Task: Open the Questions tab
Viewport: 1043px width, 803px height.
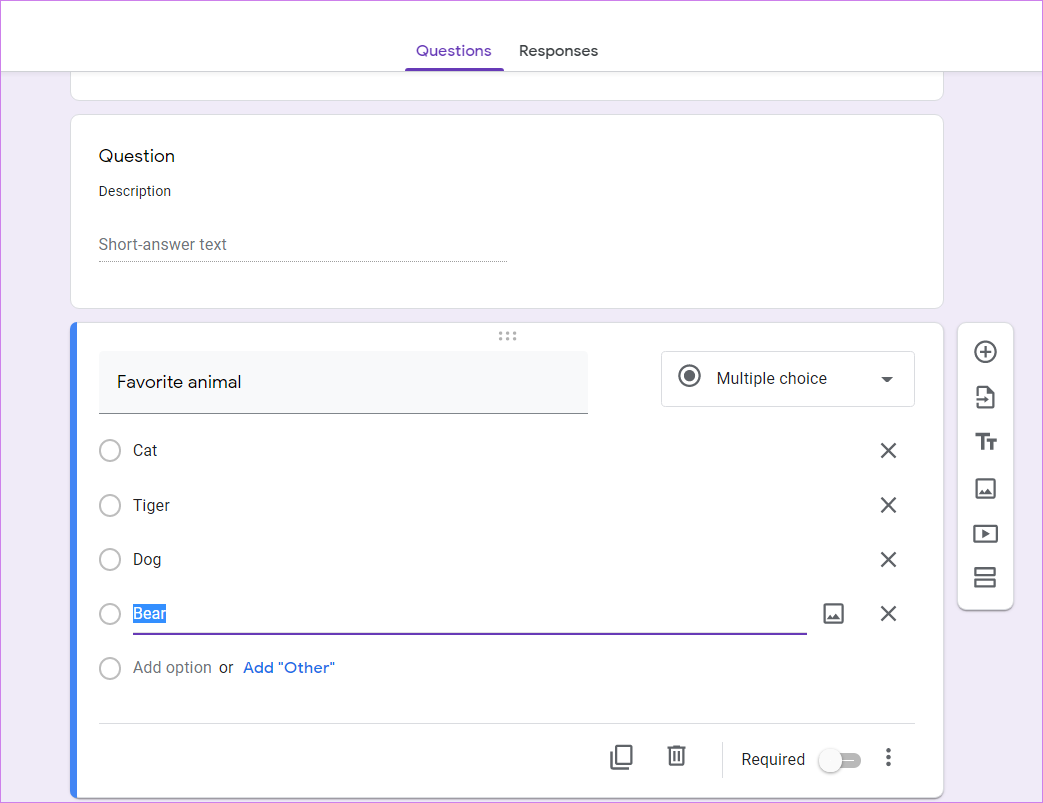Action: point(453,50)
